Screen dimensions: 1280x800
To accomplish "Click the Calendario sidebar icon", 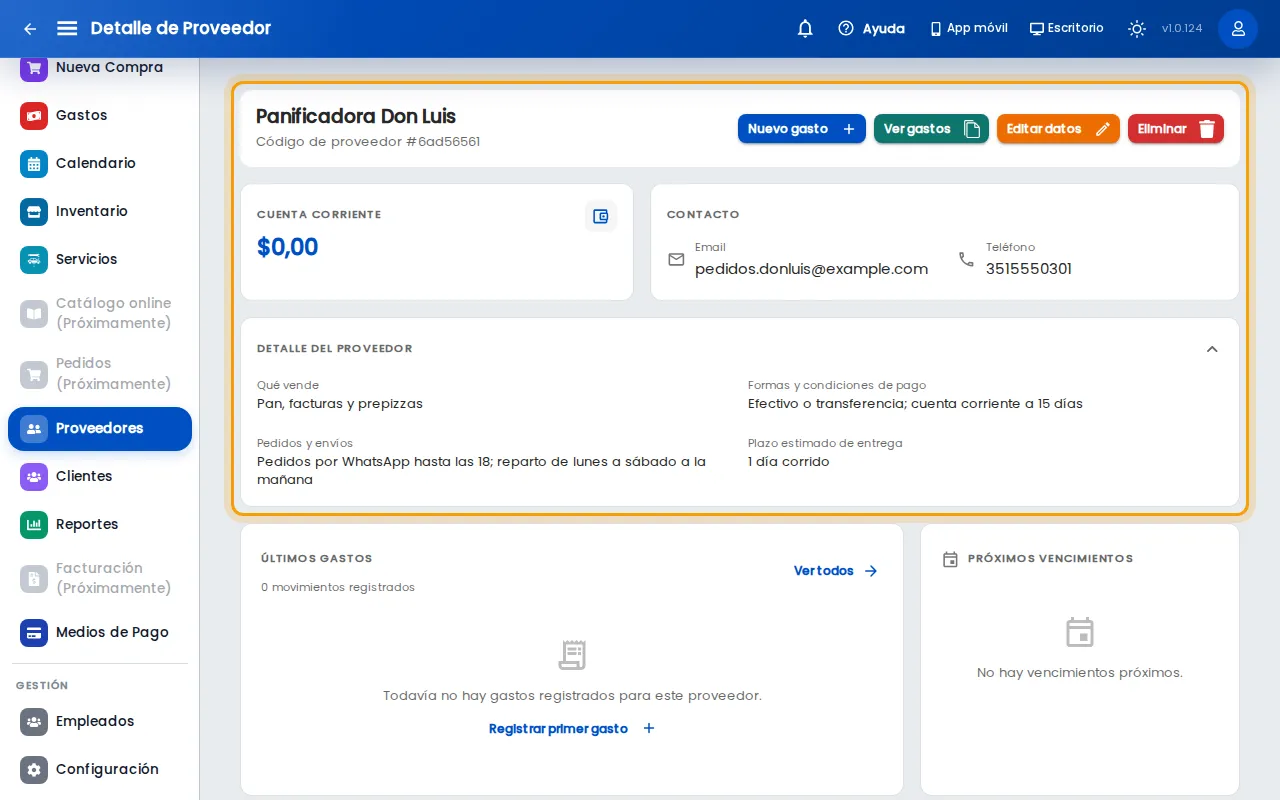I will [34, 164].
